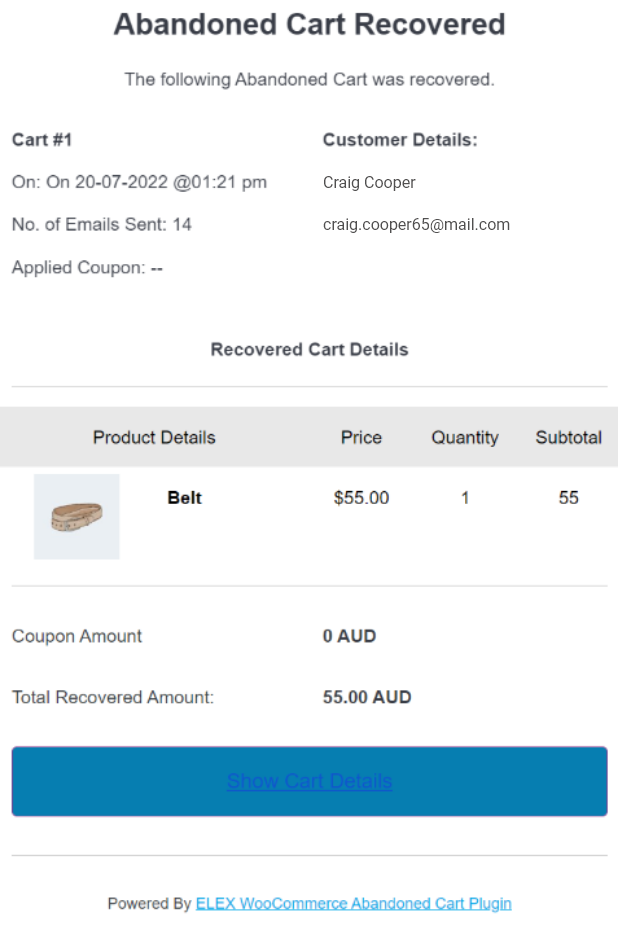The width and height of the screenshot is (618, 926).
Task: Click the 0 AUD coupon amount
Action: (x=349, y=636)
